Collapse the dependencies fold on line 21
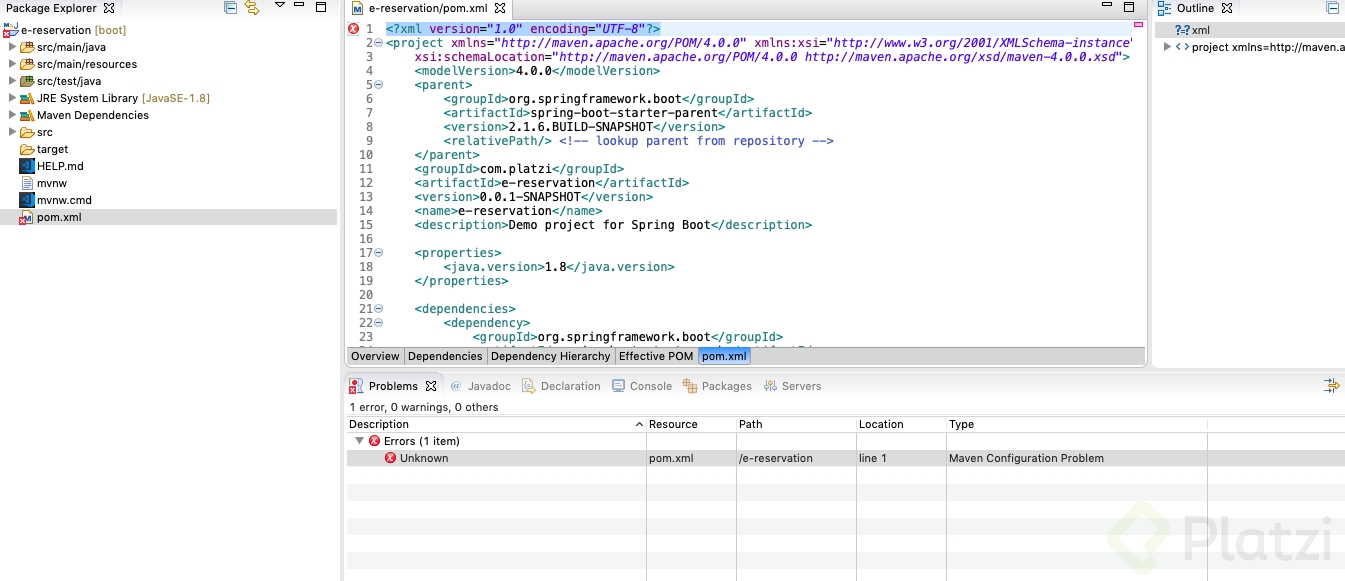Image resolution: width=1345 pixels, height=581 pixels. (x=379, y=309)
